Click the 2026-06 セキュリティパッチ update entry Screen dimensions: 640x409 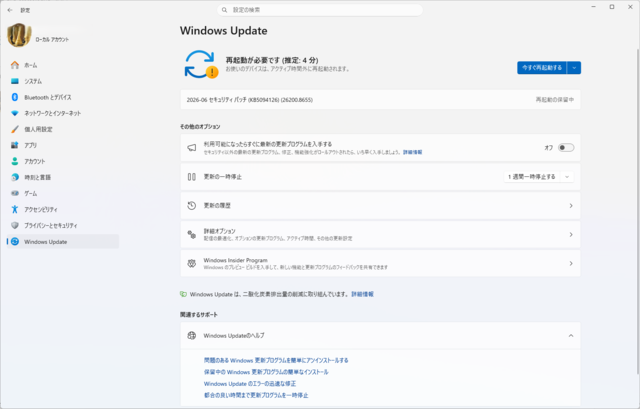pos(380,100)
